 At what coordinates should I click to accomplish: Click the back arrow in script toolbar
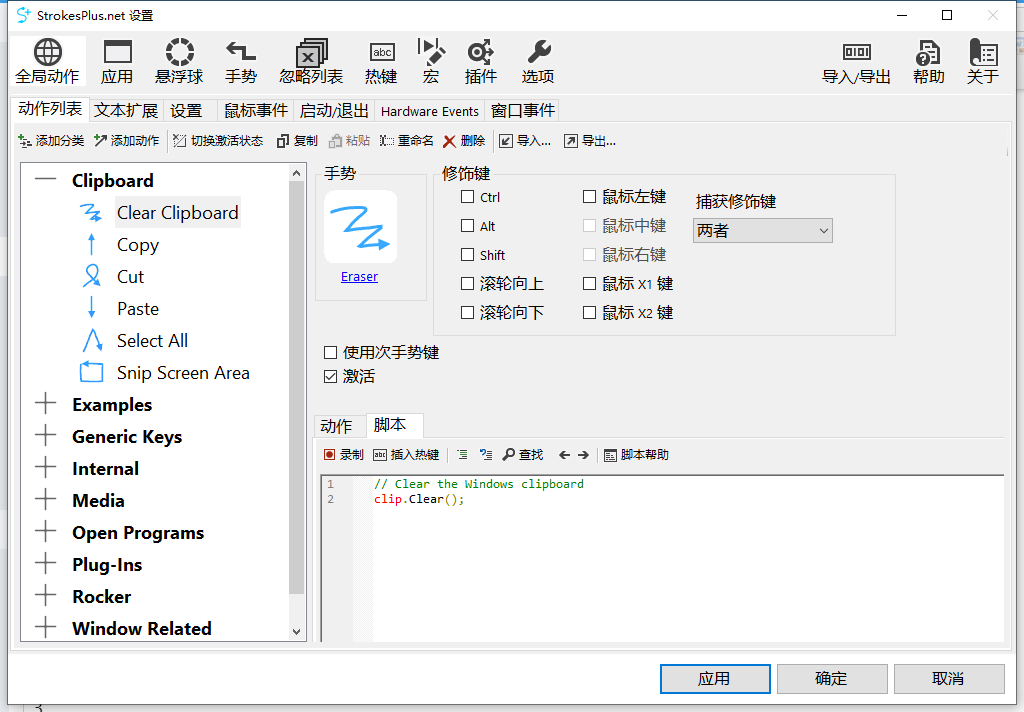click(x=564, y=455)
